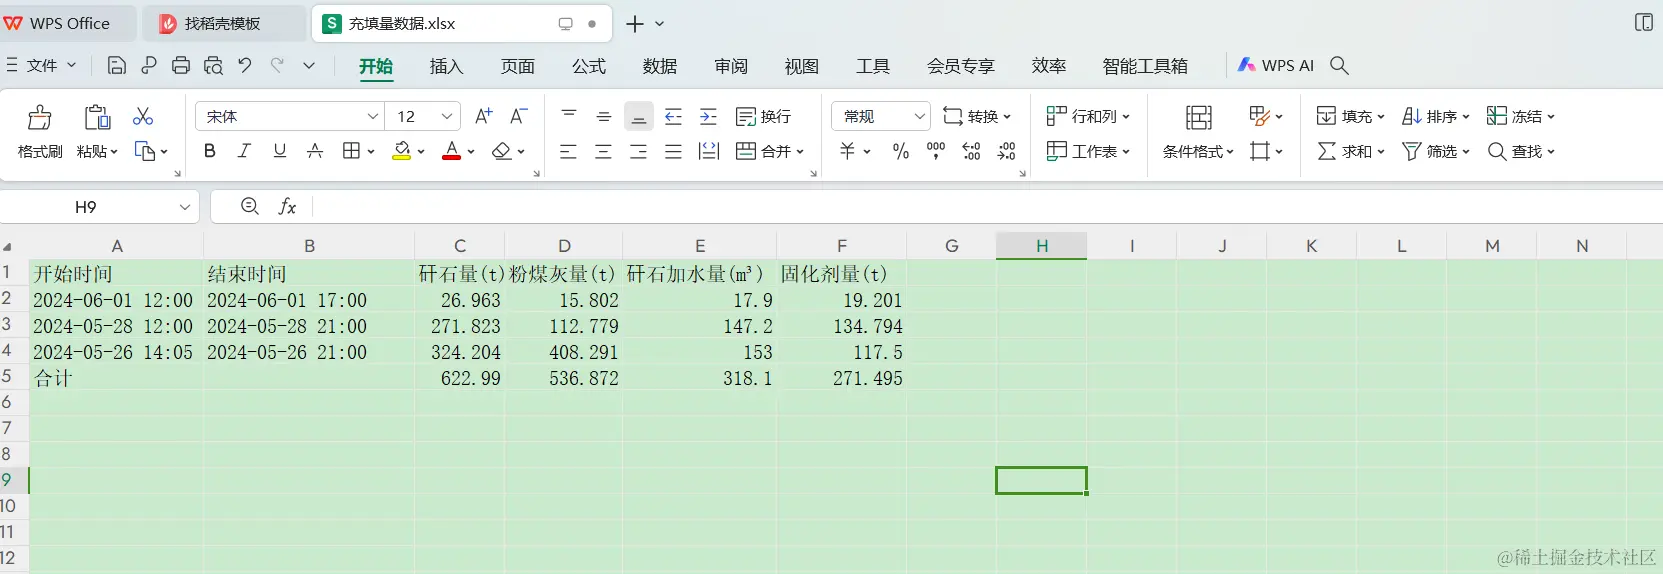Align cell content to vertical middle

click(x=604, y=116)
